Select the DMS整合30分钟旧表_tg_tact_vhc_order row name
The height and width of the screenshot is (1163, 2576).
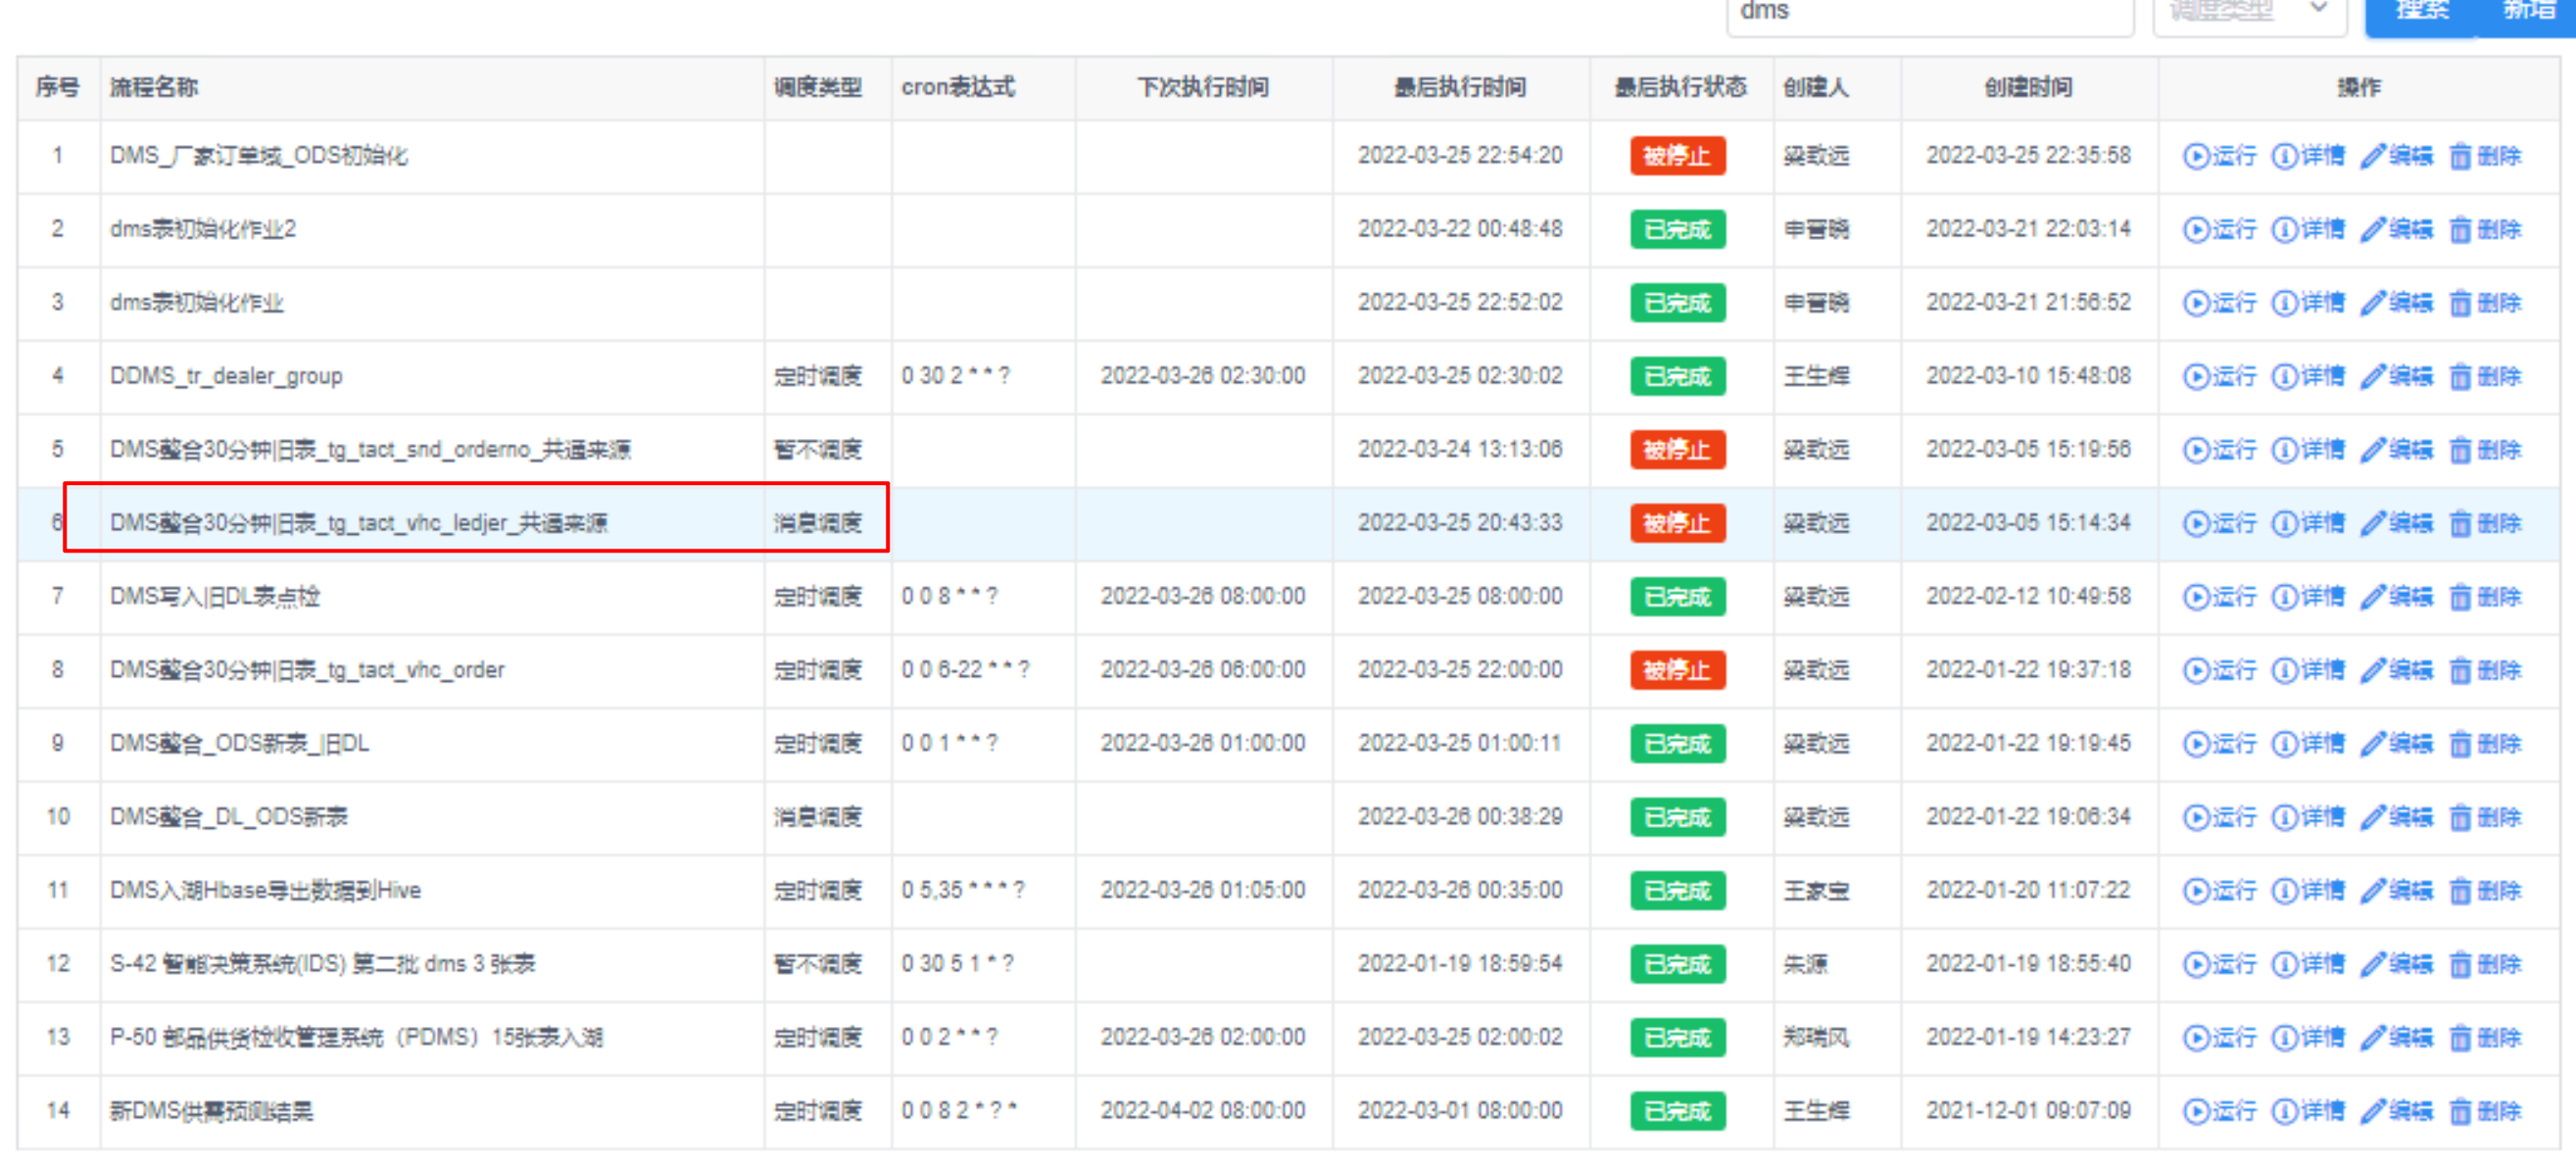[307, 671]
